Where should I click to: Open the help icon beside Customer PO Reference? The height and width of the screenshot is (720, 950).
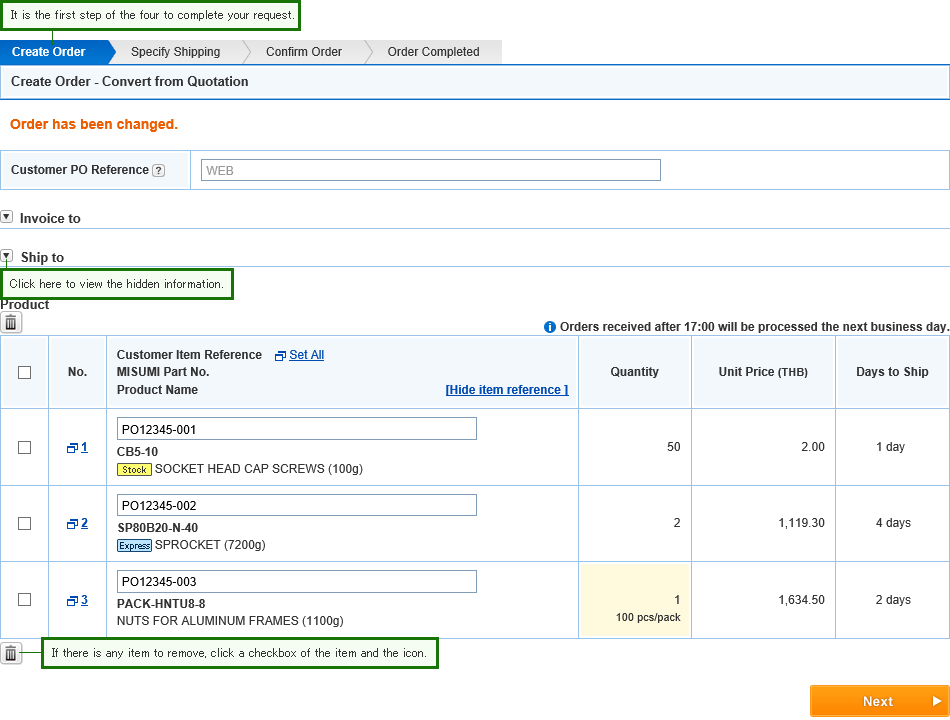158,170
